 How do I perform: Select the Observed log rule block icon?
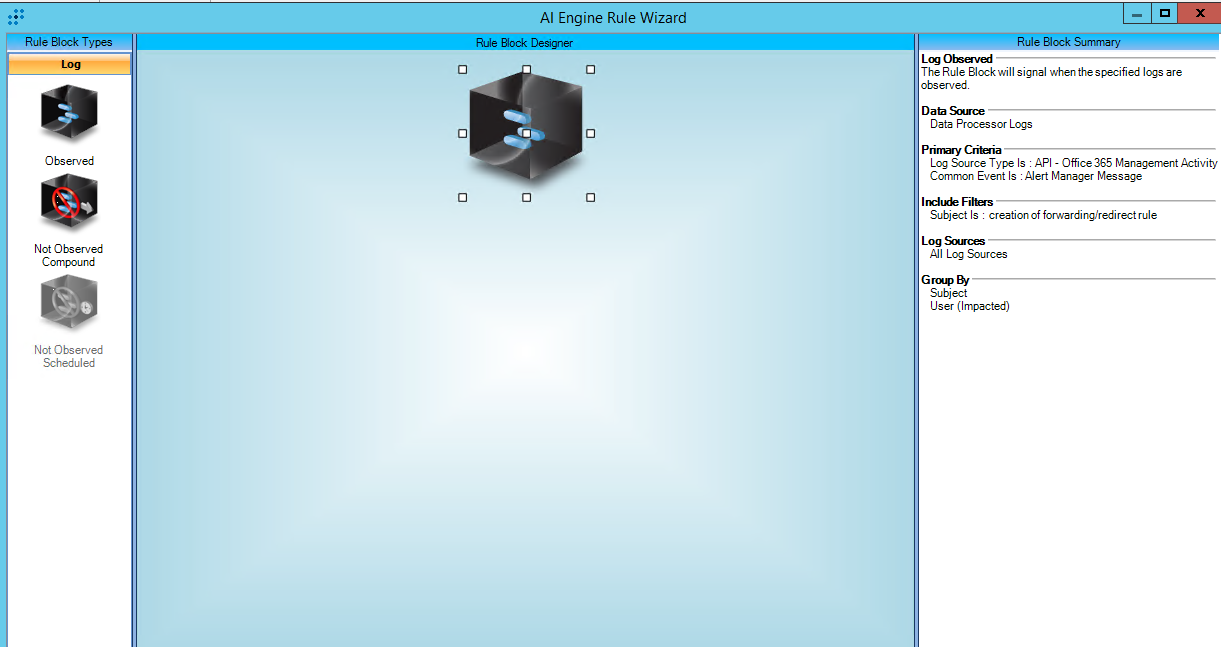[69, 114]
